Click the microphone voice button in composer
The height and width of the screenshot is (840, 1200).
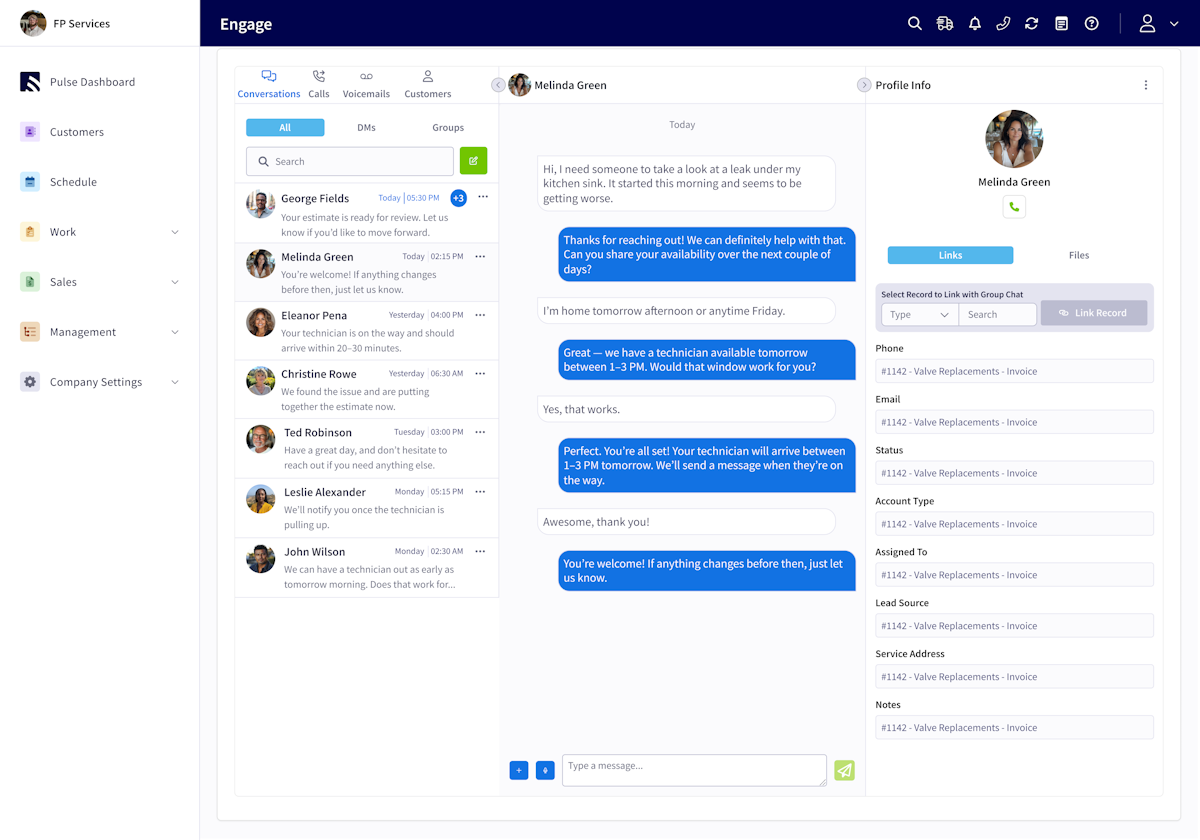(545, 770)
